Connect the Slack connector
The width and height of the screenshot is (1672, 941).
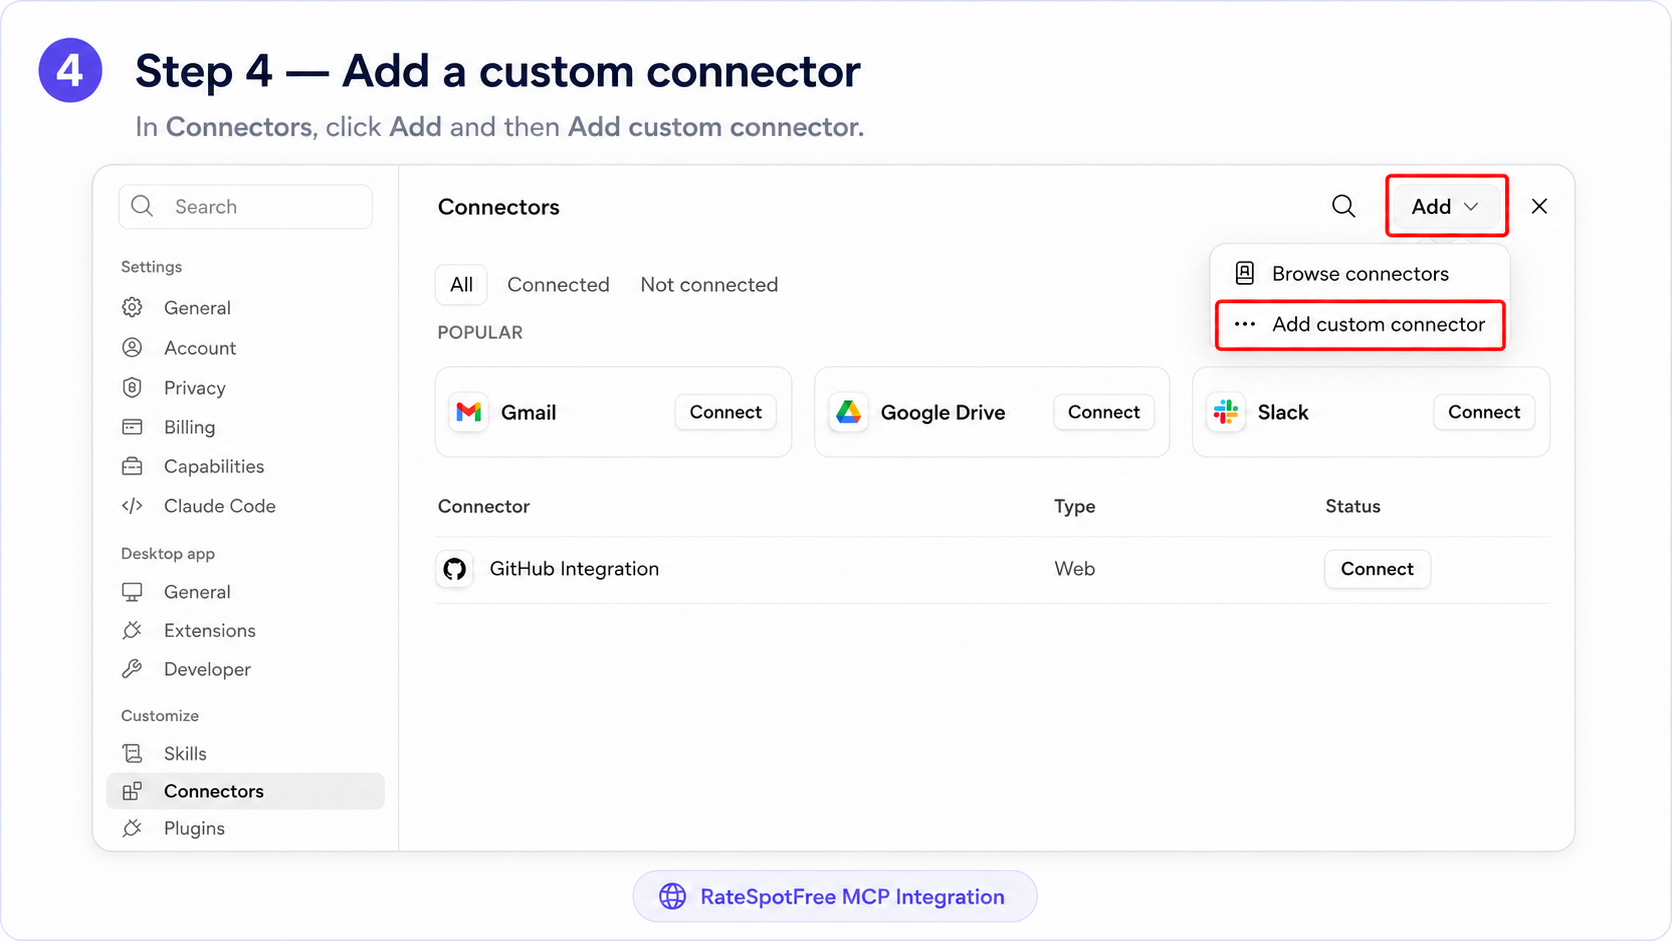[x=1484, y=412]
